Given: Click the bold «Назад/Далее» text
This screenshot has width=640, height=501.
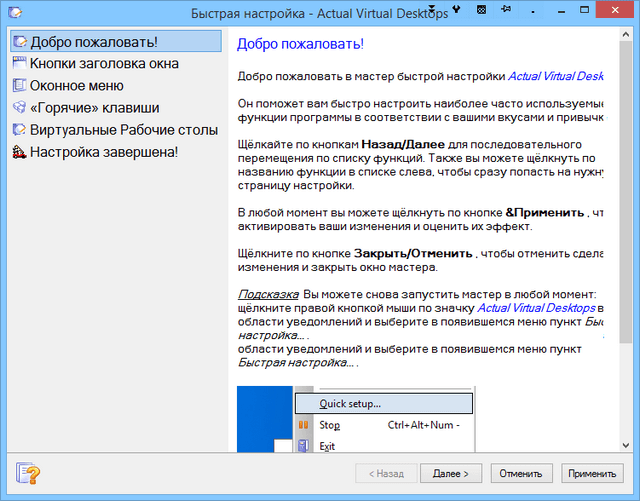Looking at the screenshot, I should [x=403, y=144].
